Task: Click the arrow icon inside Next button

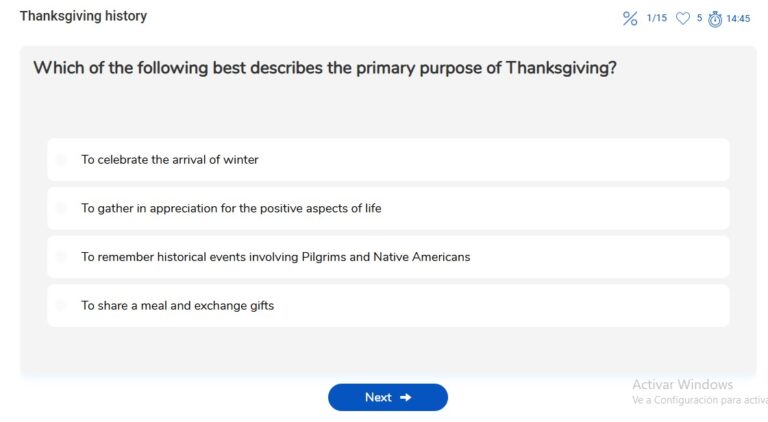Action: tap(406, 398)
